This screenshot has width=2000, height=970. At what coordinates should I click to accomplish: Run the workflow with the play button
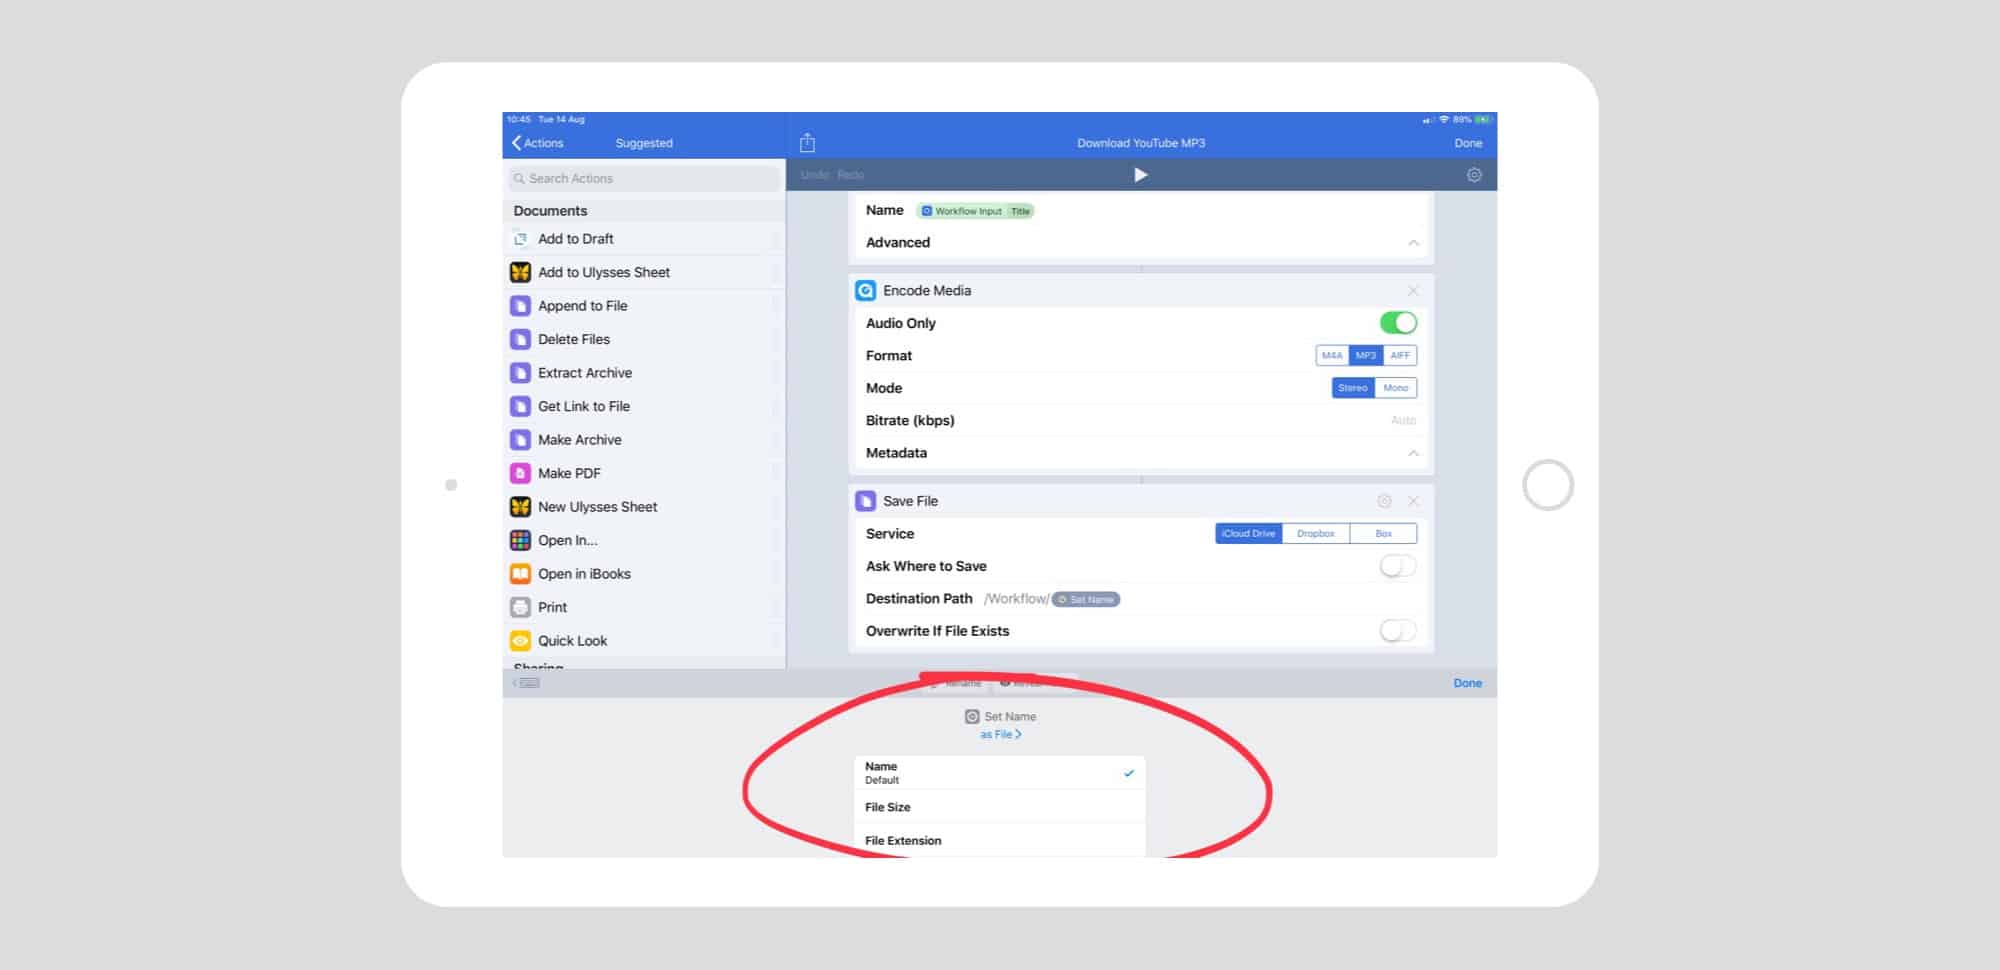tap(1140, 175)
